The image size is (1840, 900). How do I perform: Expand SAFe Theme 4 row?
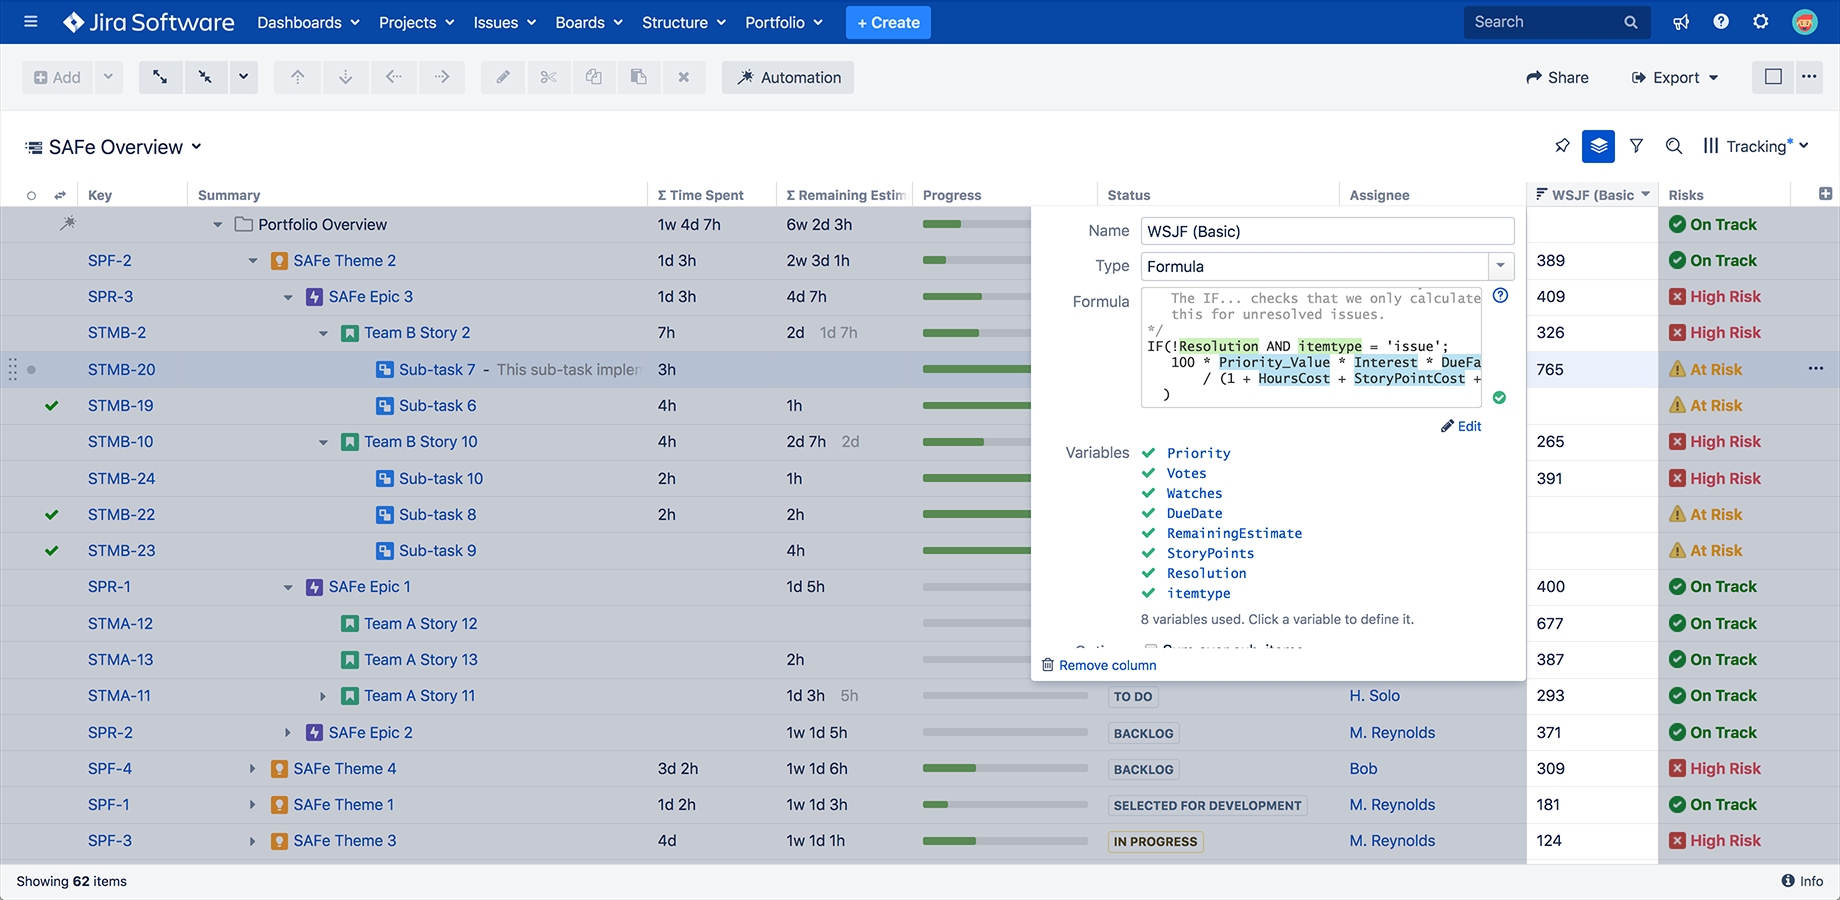(x=253, y=769)
